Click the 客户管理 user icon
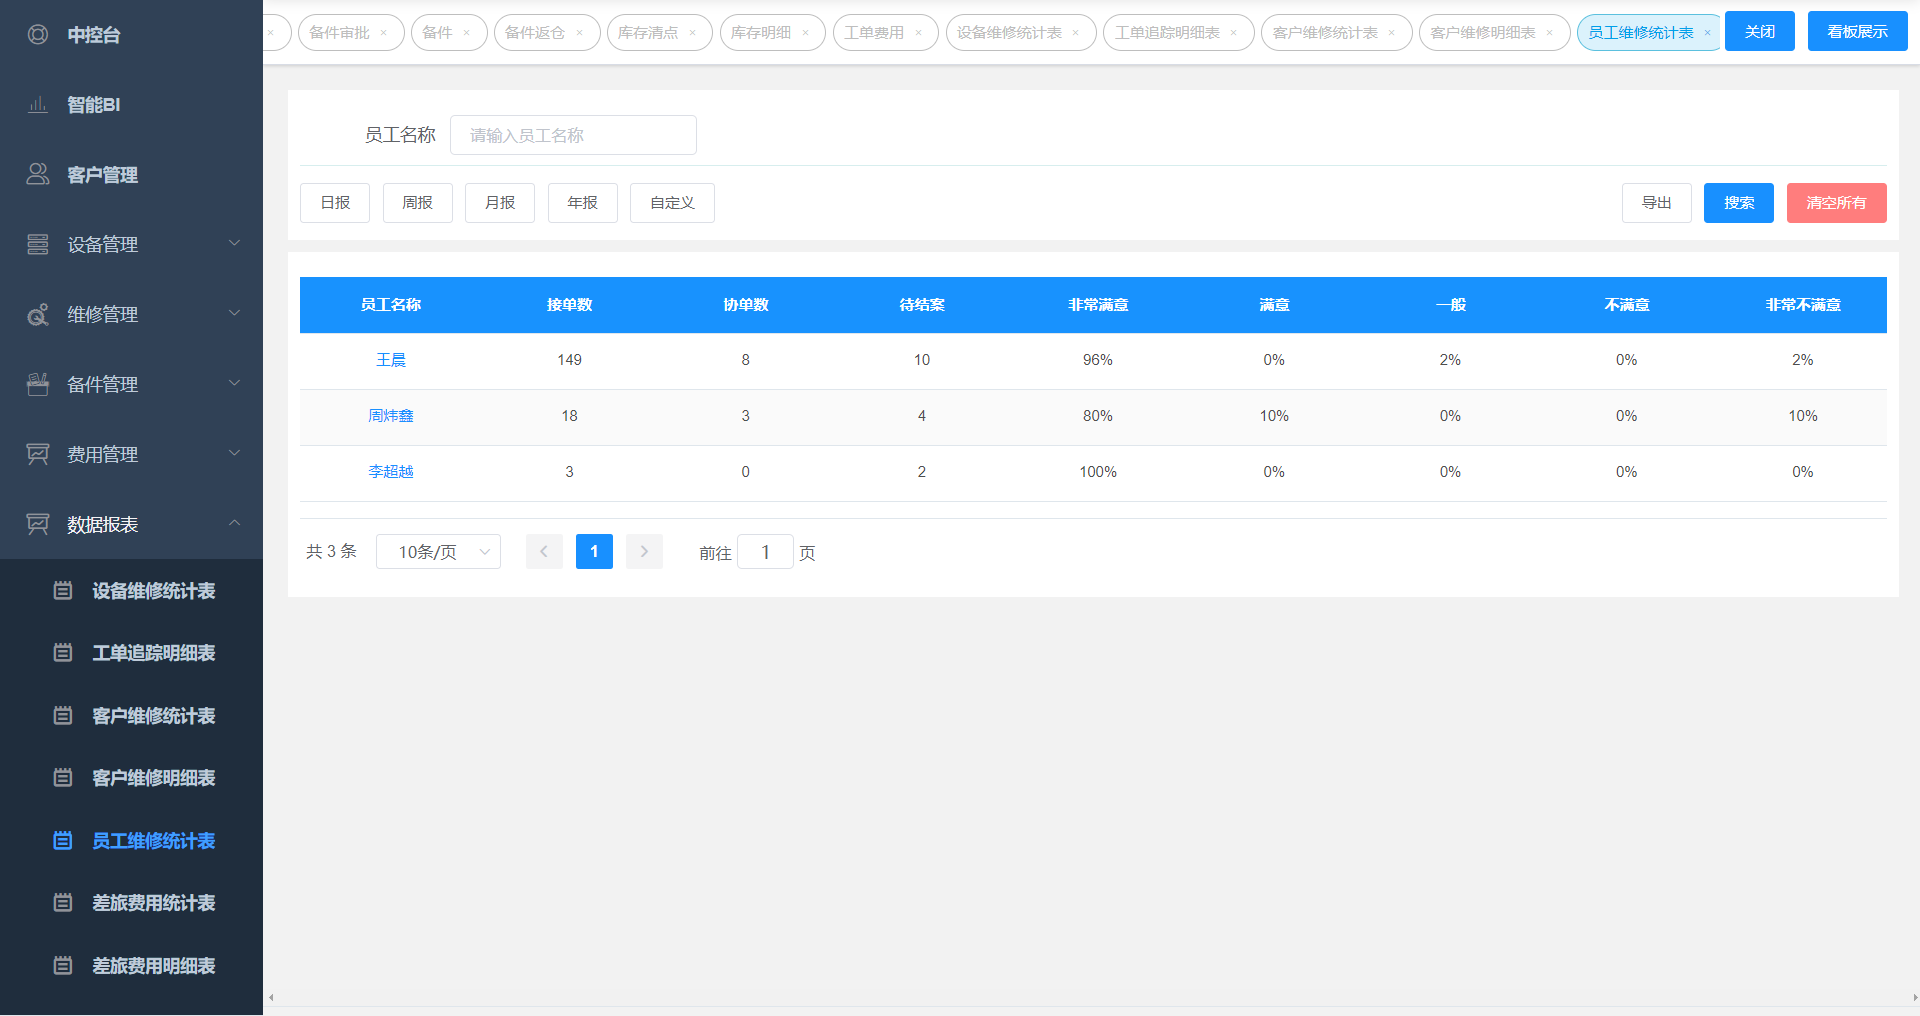Viewport: 1920px width, 1016px height. pos(38,174)
